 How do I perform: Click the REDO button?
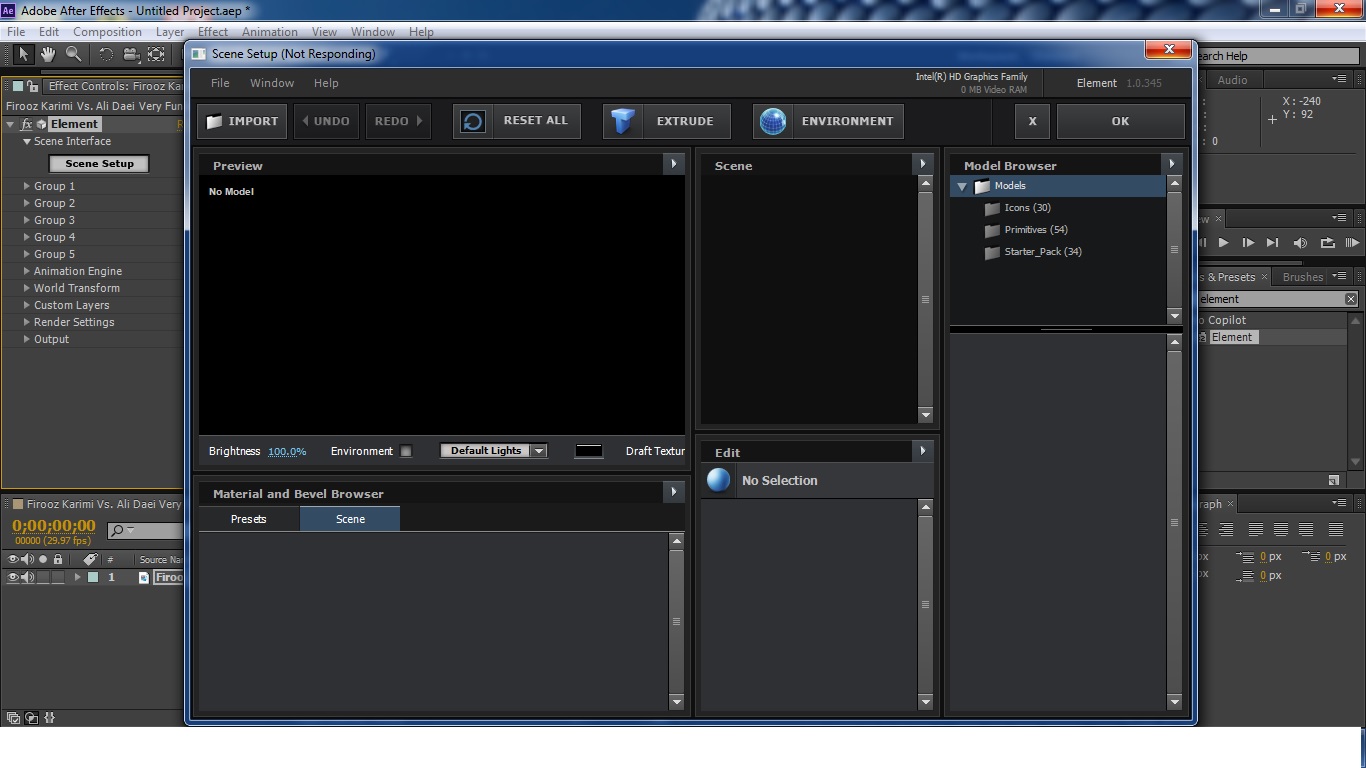398,121
